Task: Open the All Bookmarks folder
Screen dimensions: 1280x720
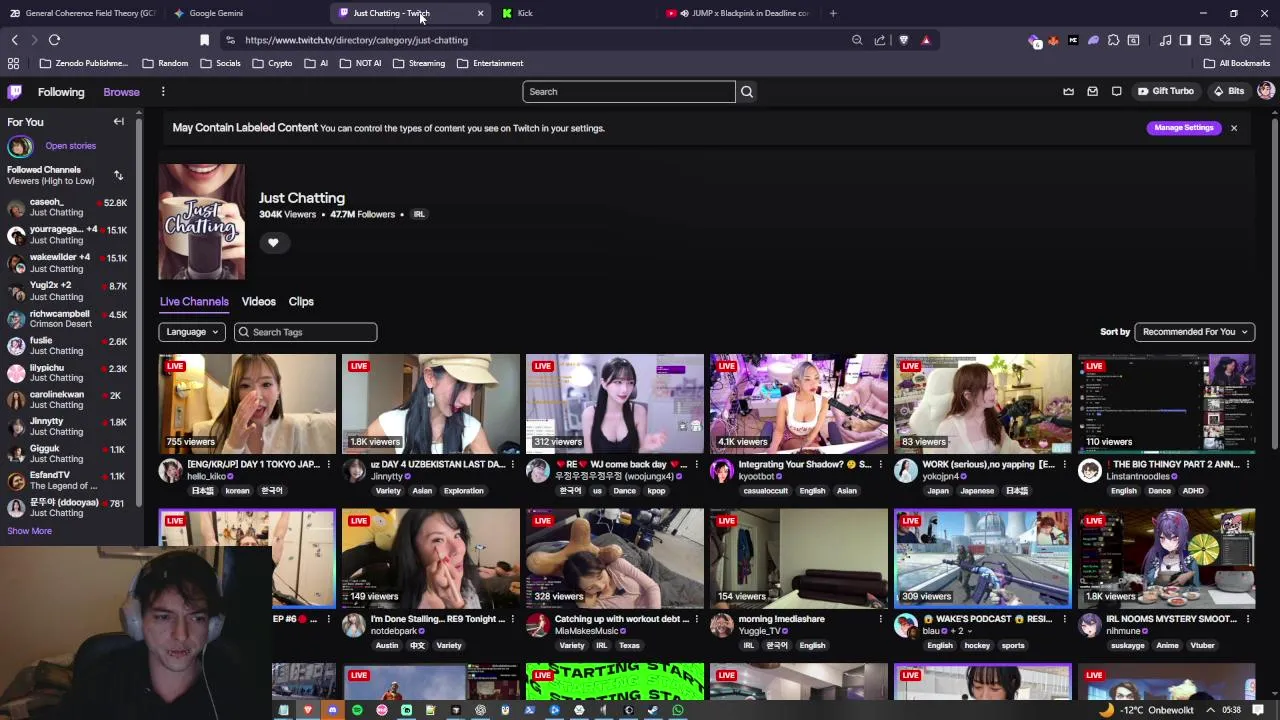Action: coord(1237,63)
